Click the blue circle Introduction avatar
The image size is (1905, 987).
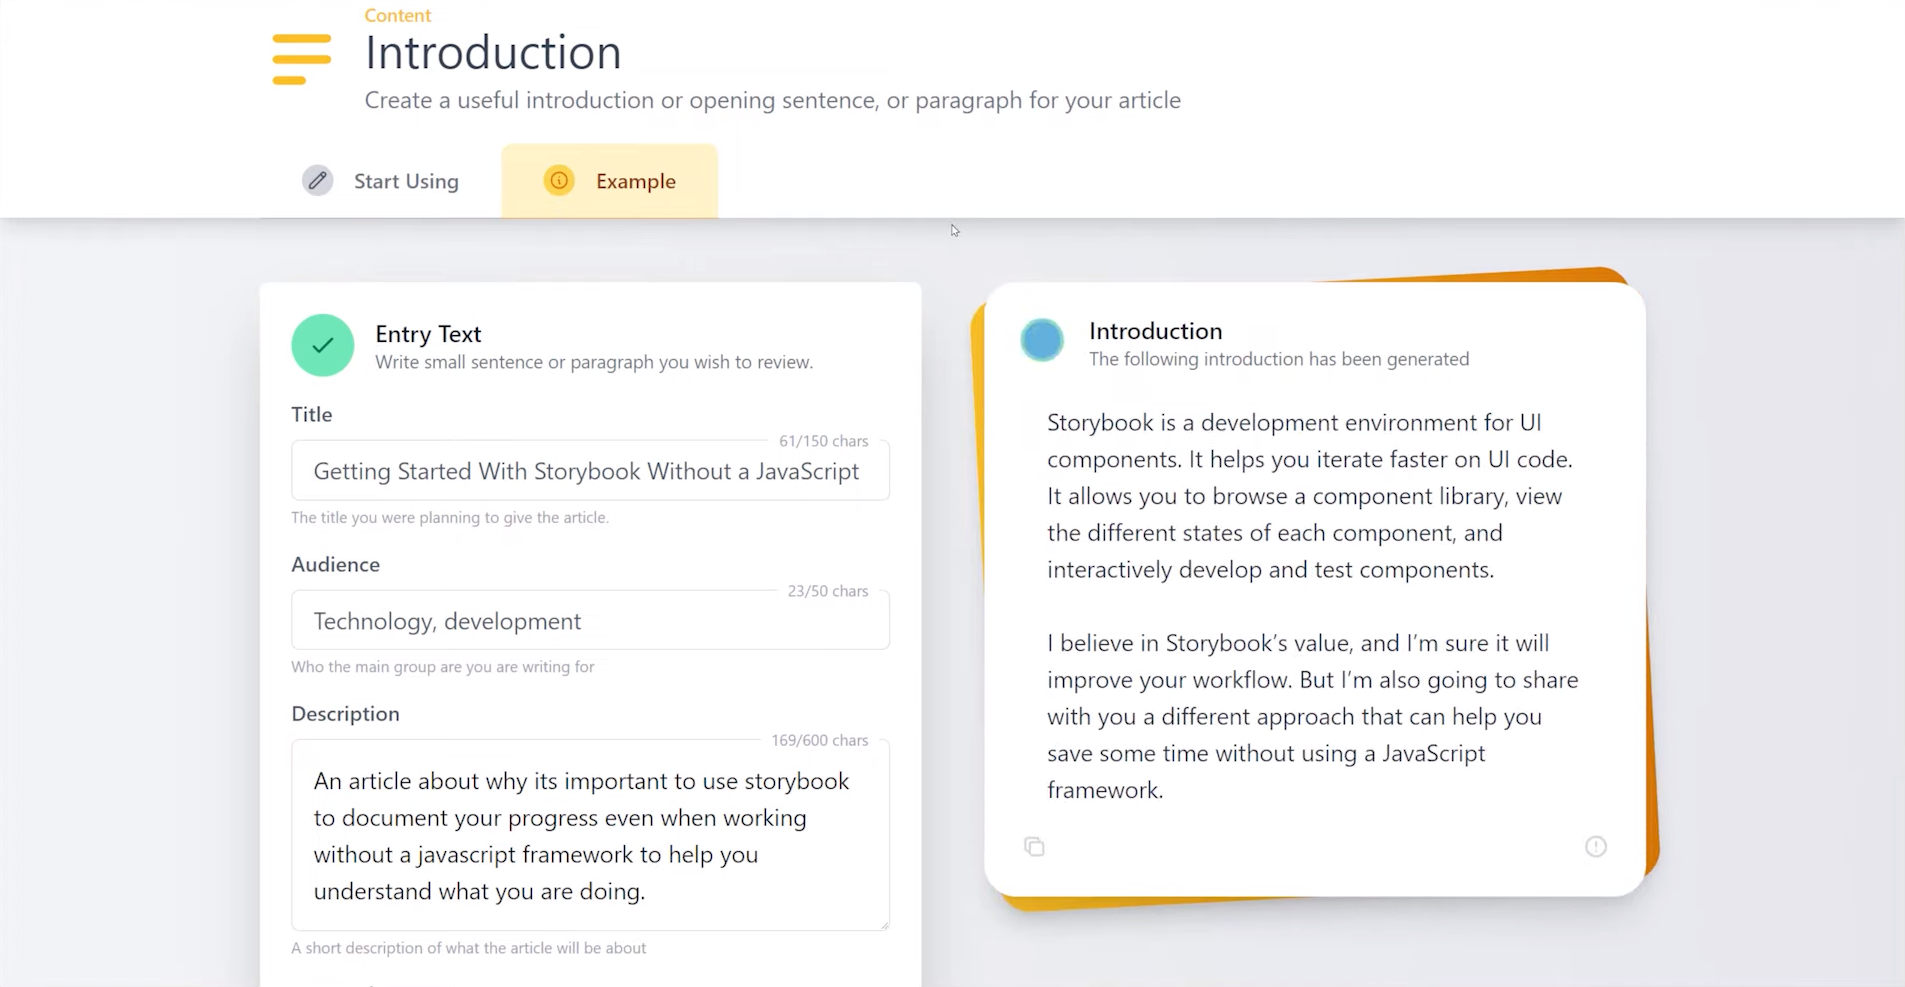(1042, 340)
